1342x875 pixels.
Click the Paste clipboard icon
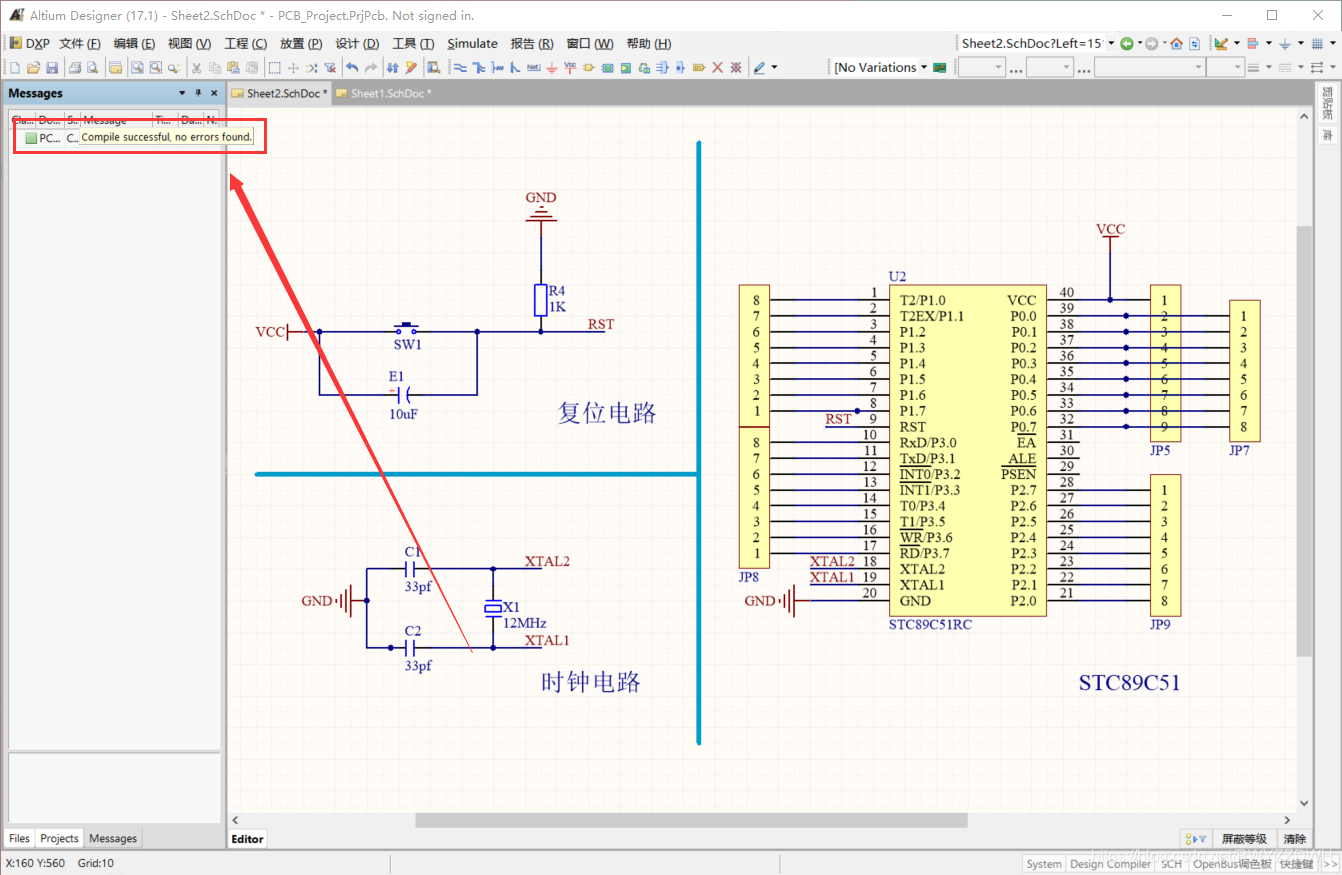[x=233, y=68]
